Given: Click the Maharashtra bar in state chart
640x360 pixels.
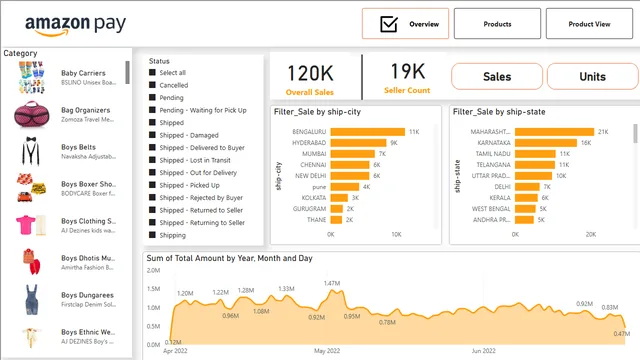Looking at the screenshot, I should pyautogui.click(x=554, y=132).
